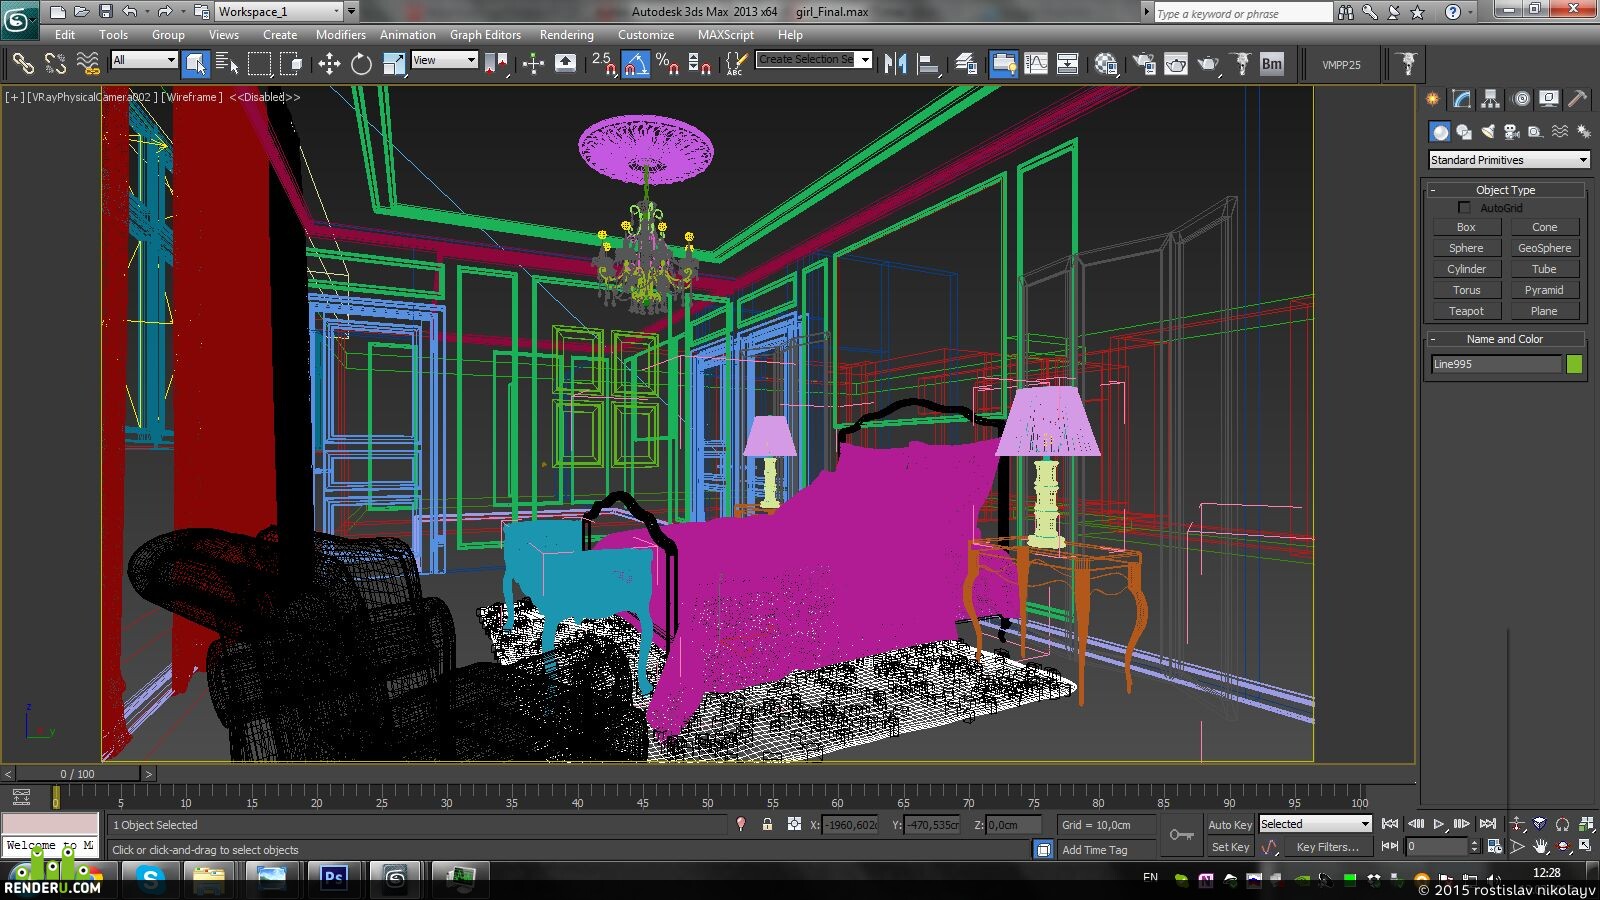Open the Standard Primitives dropdown

[x=1509, y=160]
